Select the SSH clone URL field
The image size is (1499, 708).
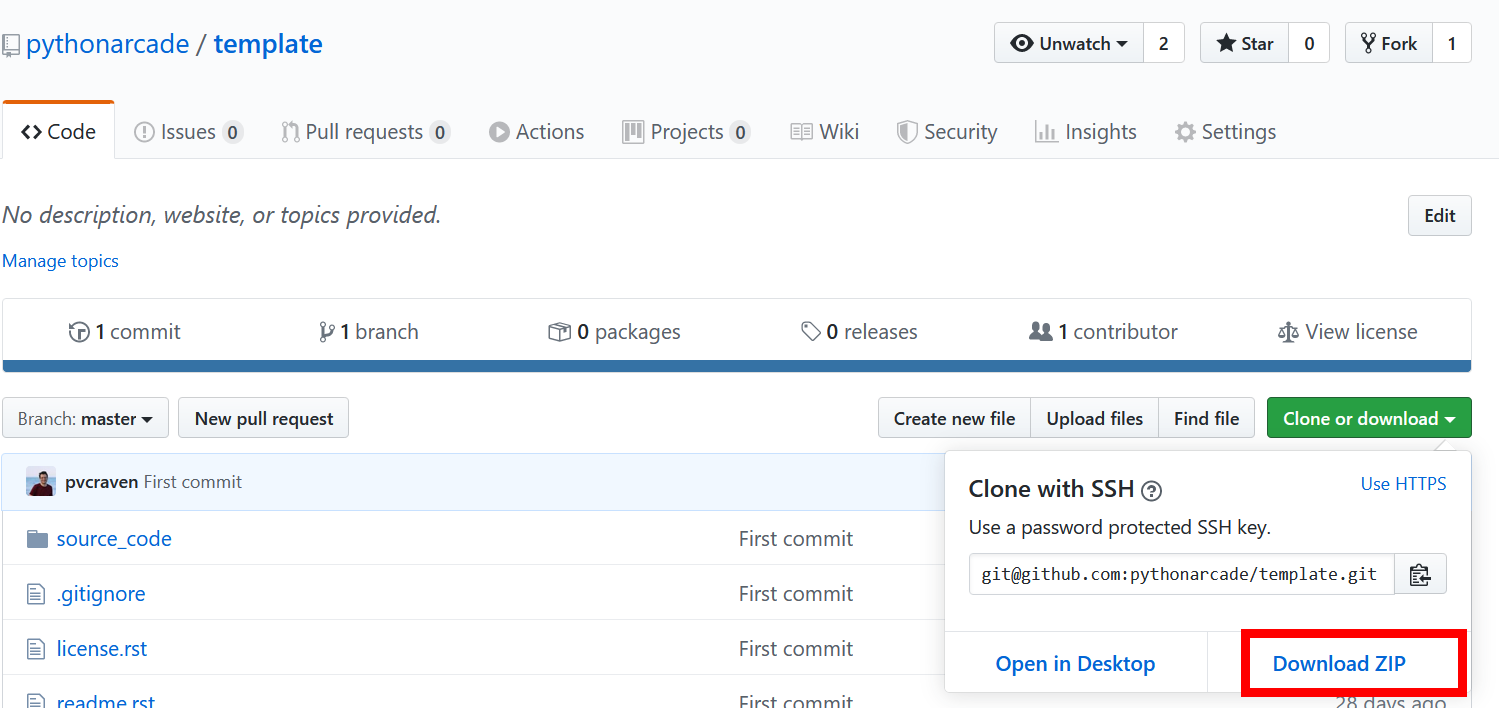(1181, 574)
